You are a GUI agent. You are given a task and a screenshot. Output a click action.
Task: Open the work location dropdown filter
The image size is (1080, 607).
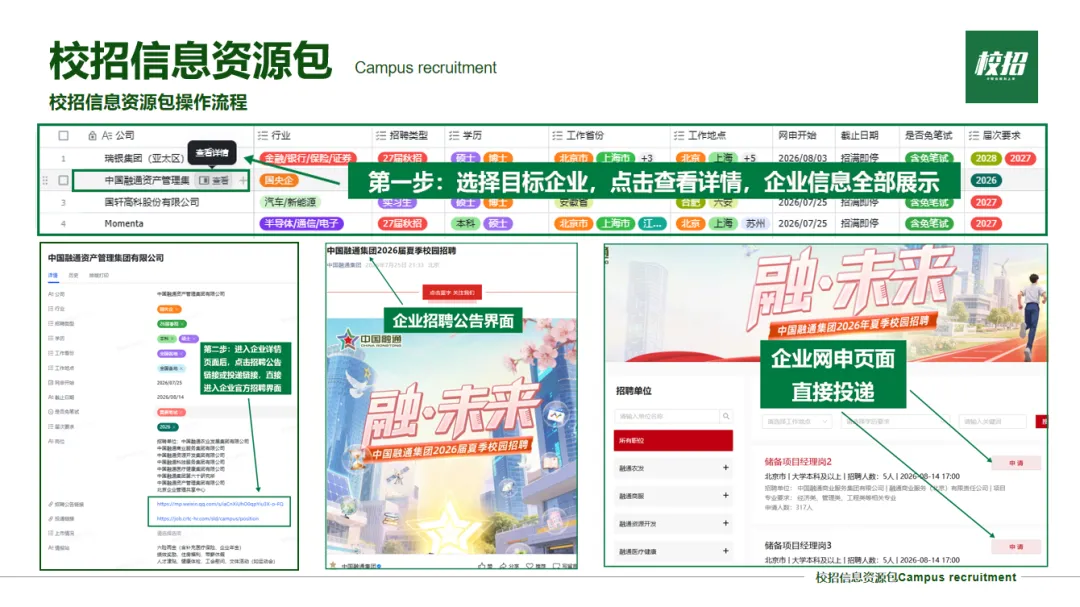click(798, 421)
